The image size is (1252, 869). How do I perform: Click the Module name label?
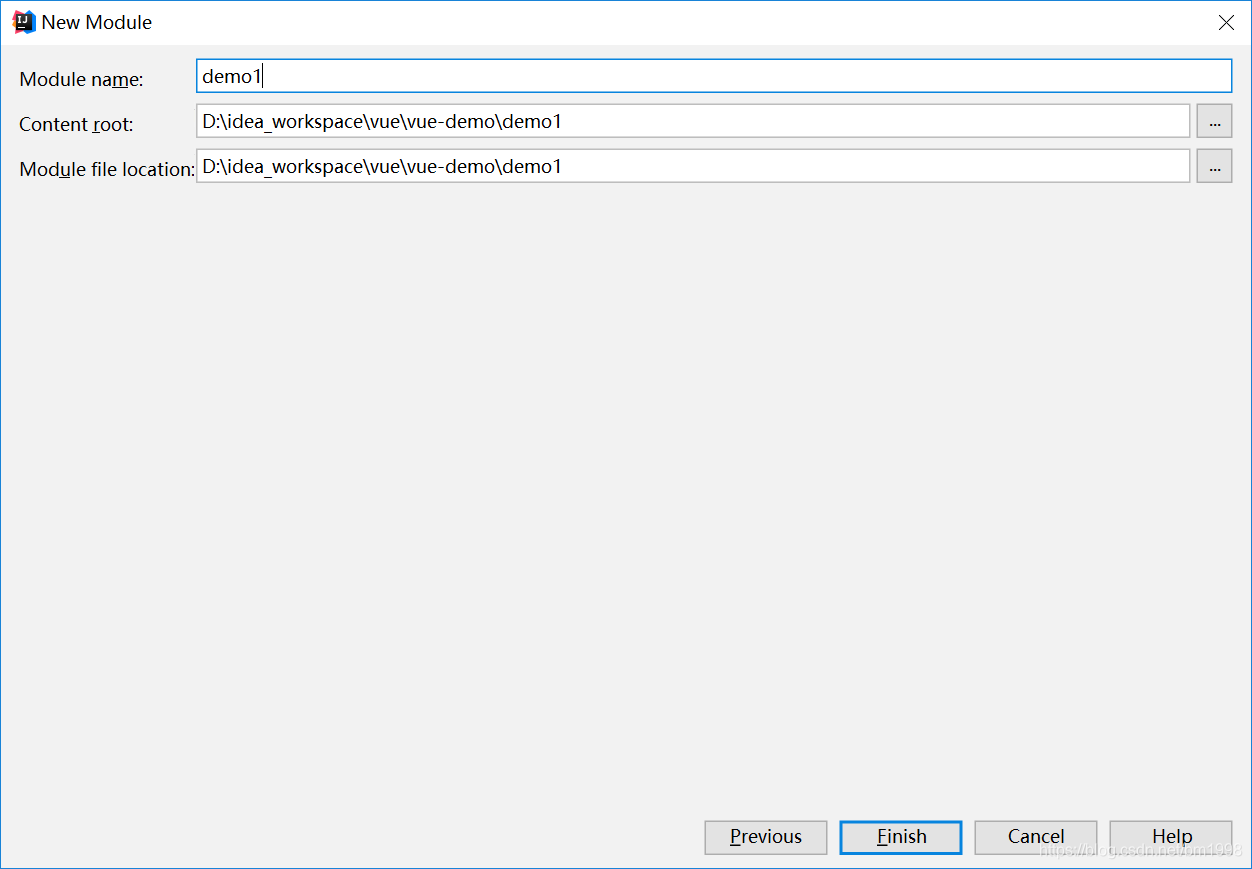(82, 80)
